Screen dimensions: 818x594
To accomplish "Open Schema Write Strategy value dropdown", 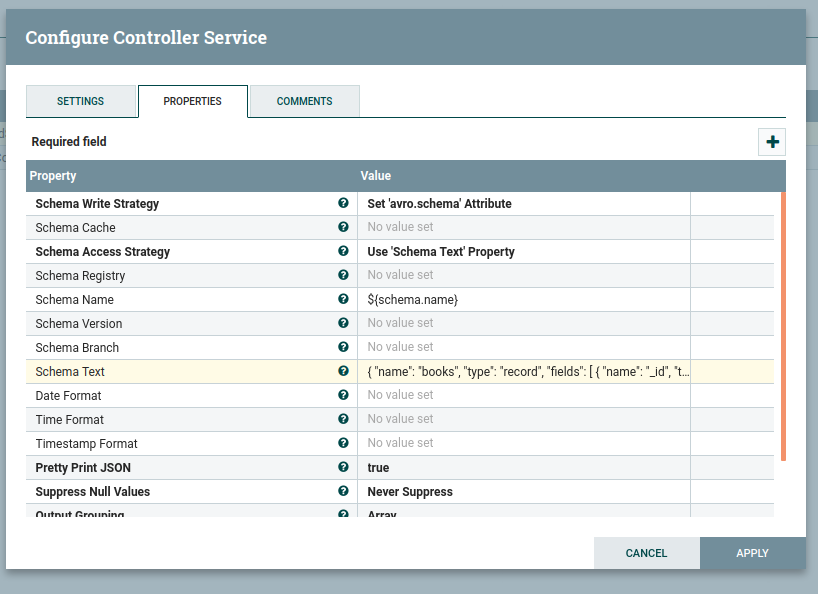I will pos(523,204).
